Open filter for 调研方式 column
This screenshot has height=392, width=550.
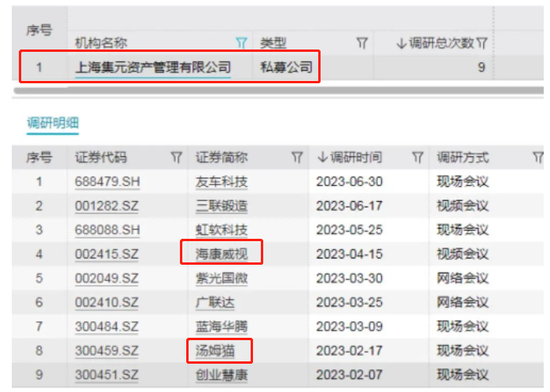(x=538, y=157)
